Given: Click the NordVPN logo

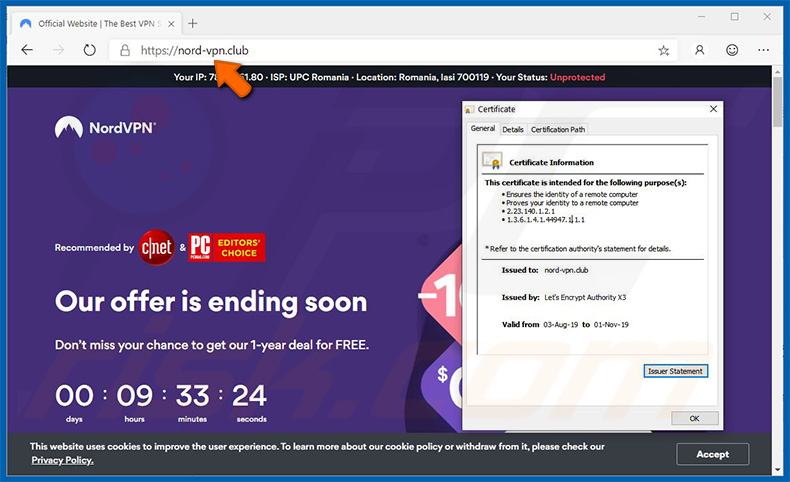Looking at the screenshot, I should pos(106,127).
